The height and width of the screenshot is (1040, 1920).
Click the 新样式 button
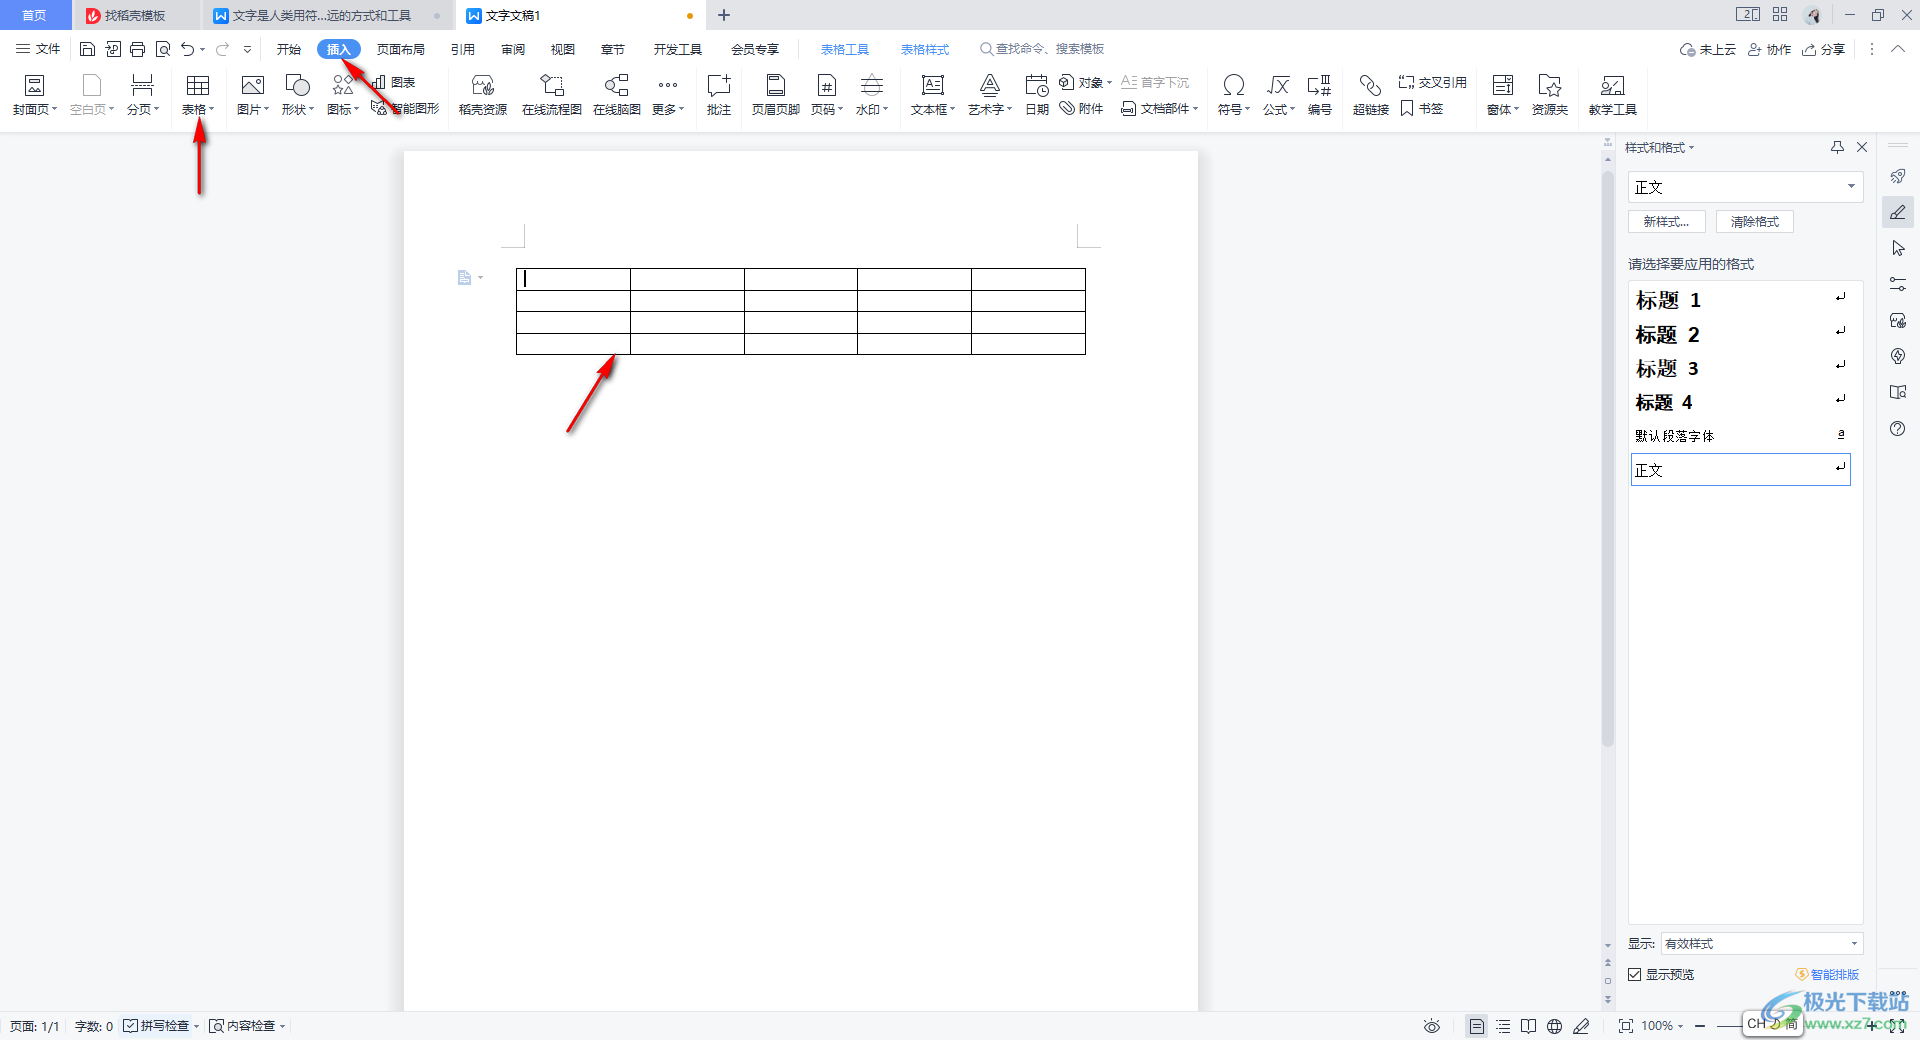(x=1667, y=222)
